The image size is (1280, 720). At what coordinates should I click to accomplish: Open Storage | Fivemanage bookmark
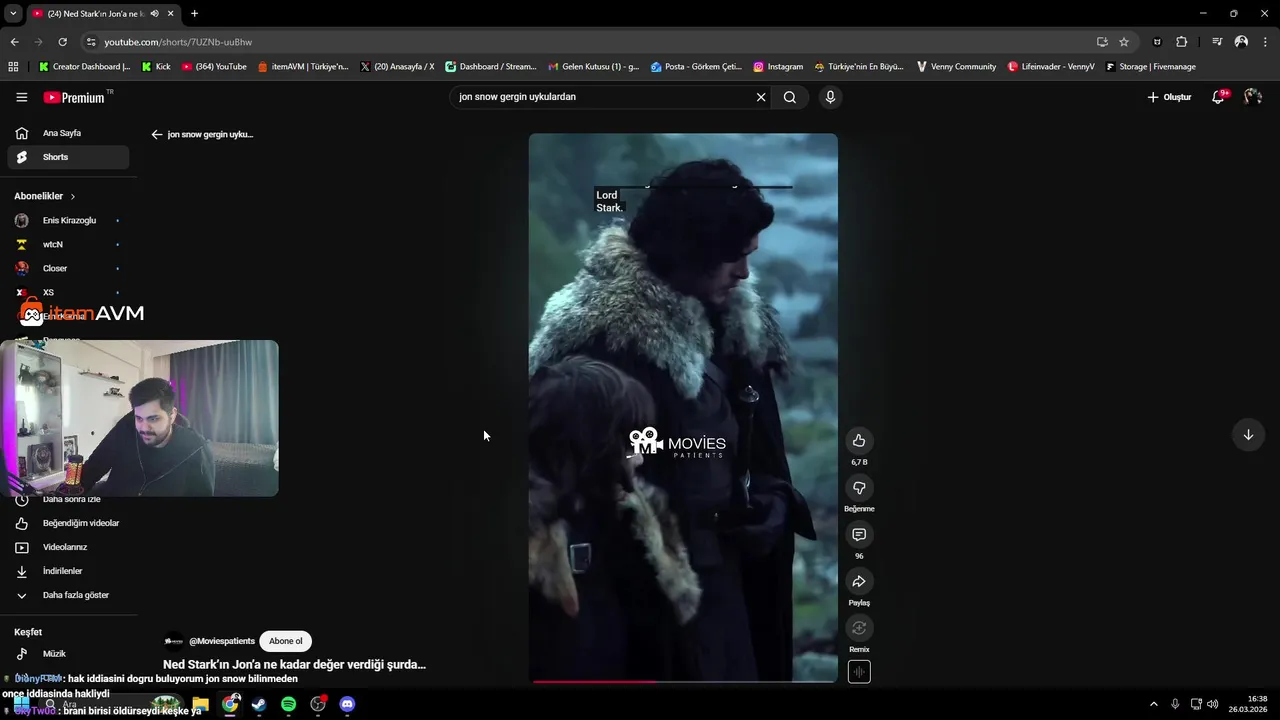(x=1150, y=67)
